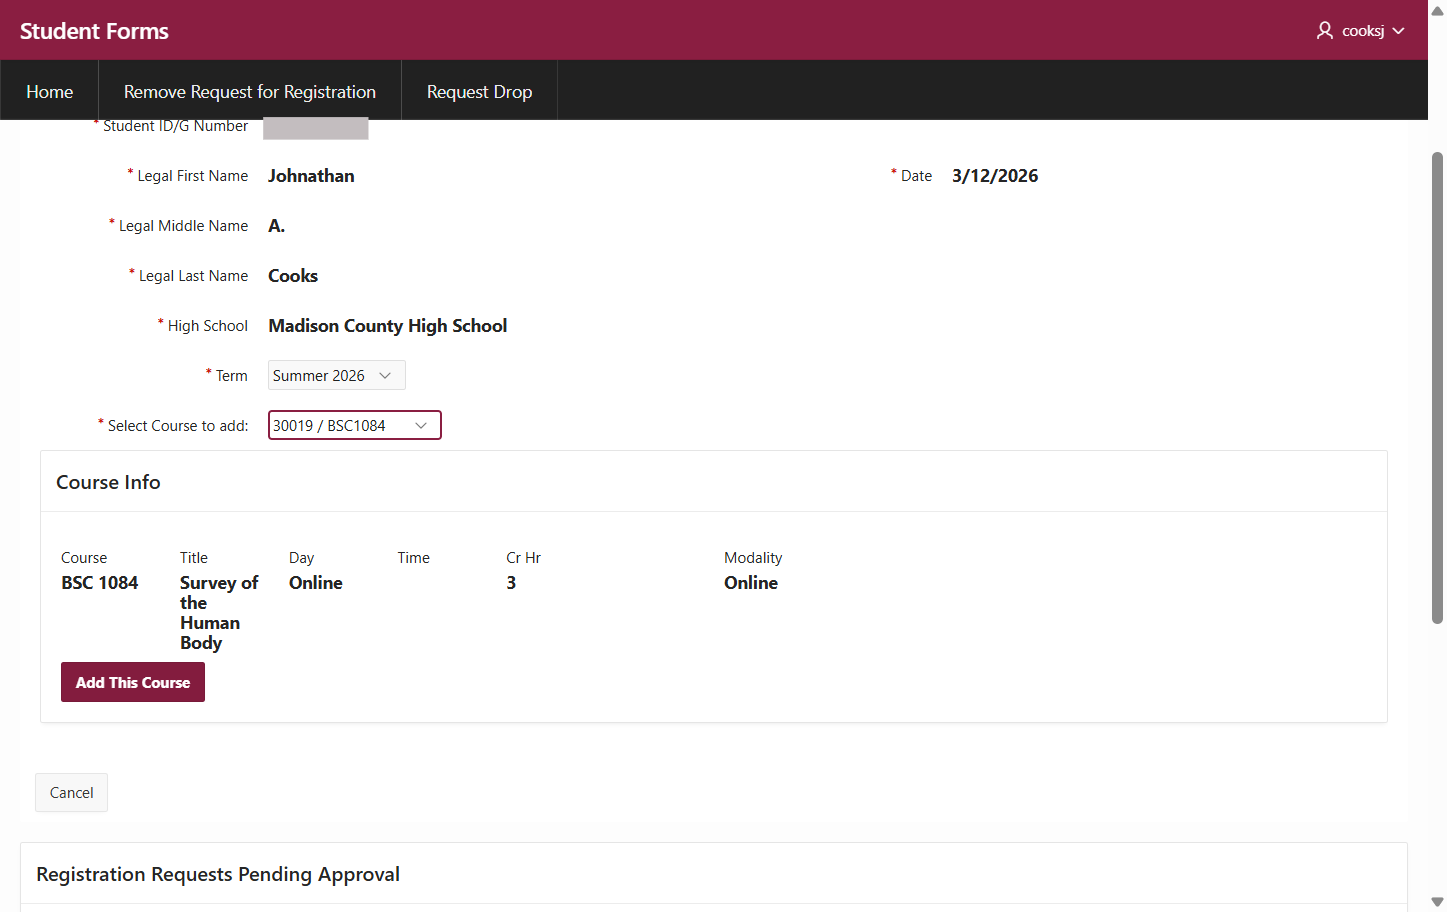Click the Registration Requests Pending Approval heading
This screenshot has width=1447, height=912.
[218, 874]
